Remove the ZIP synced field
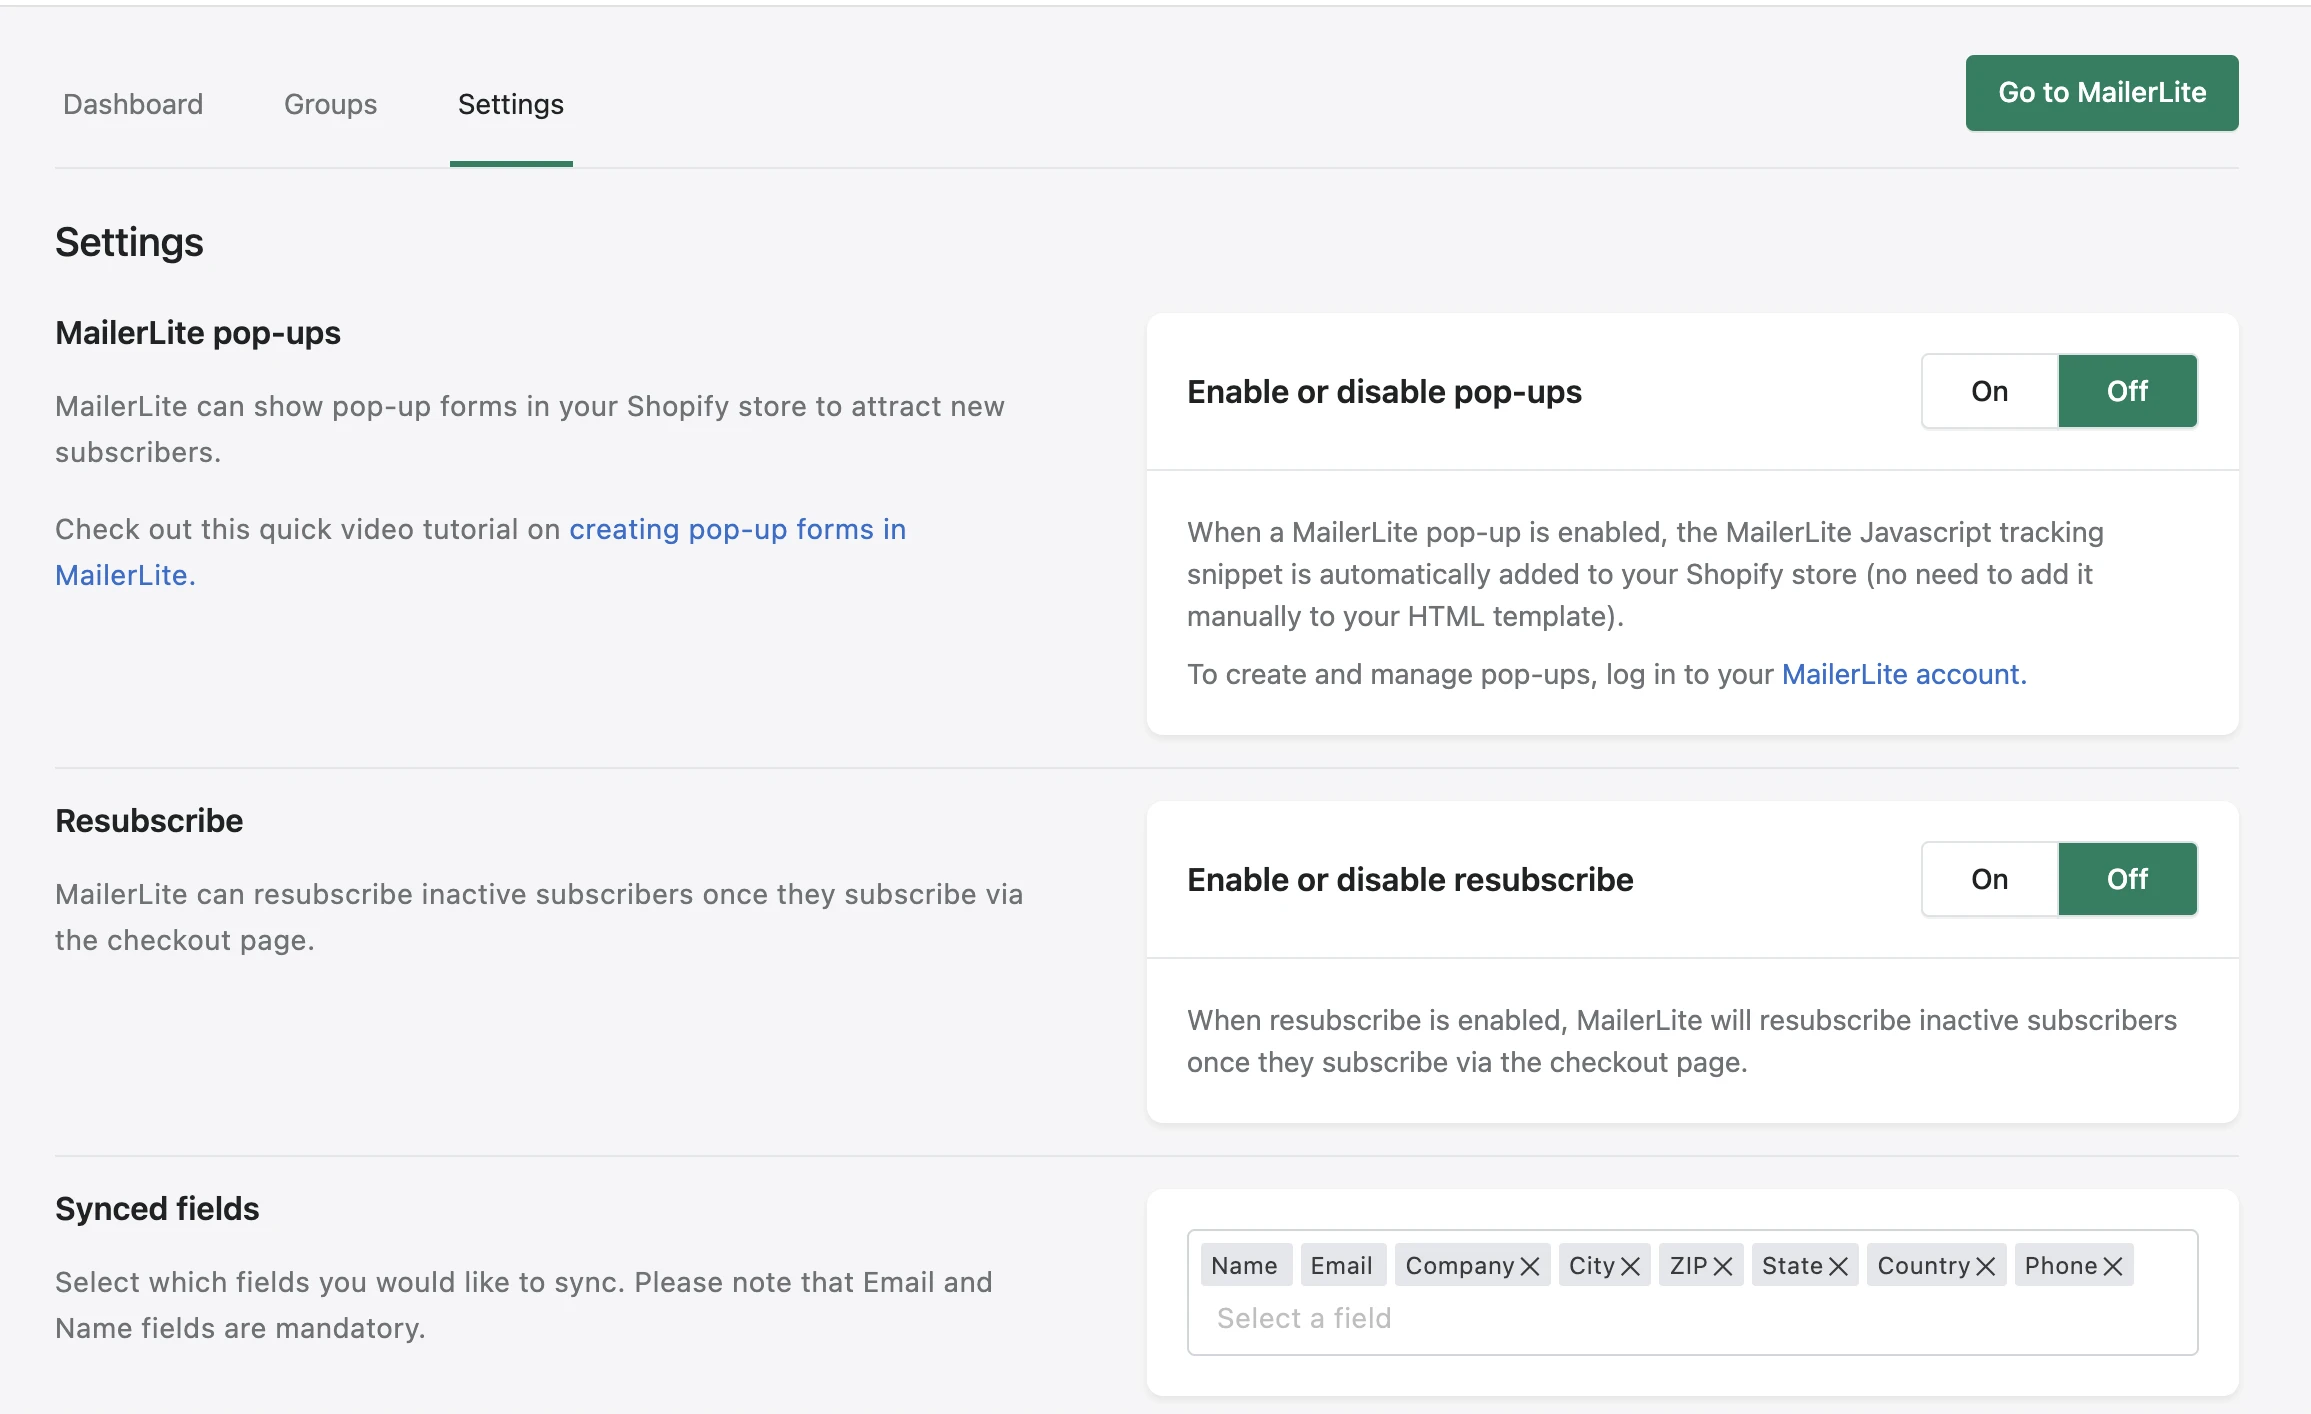The image size is (2311, 1414). click(x=1723, y=1266)
